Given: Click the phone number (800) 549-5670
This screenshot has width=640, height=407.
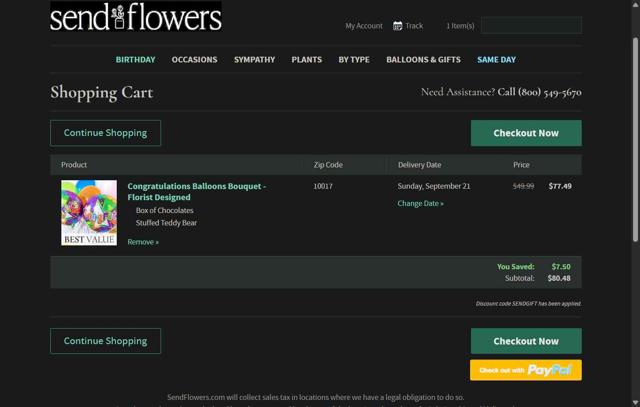Looking at the screenshot, I should pos(550,92).
